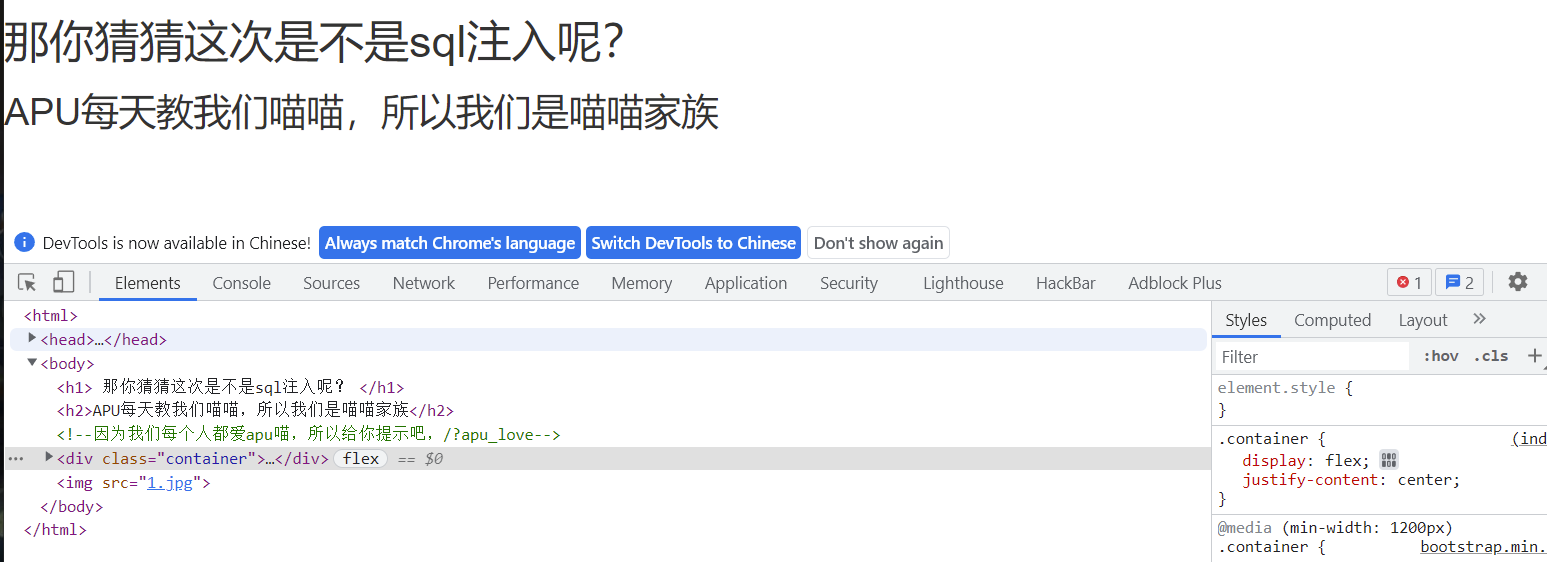Viewport: 1547px width, 562px height.
Task: Select the closing body tag row
Action: (72, 507)
